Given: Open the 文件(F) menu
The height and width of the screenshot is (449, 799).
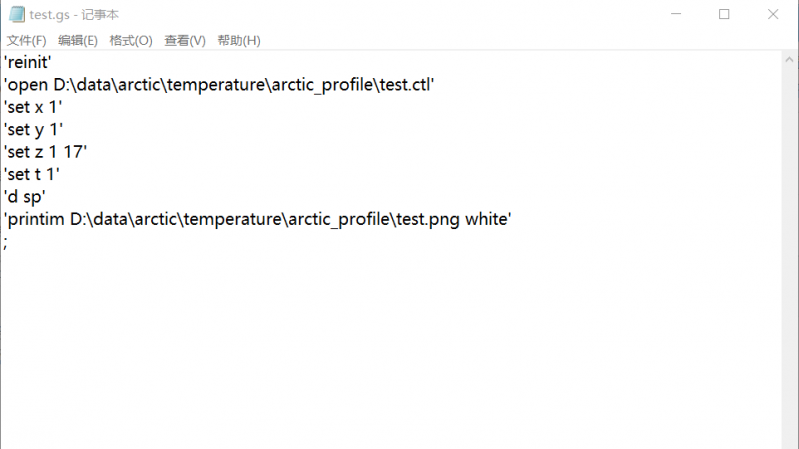Looking at the screenshot, I should click(27, 40).
